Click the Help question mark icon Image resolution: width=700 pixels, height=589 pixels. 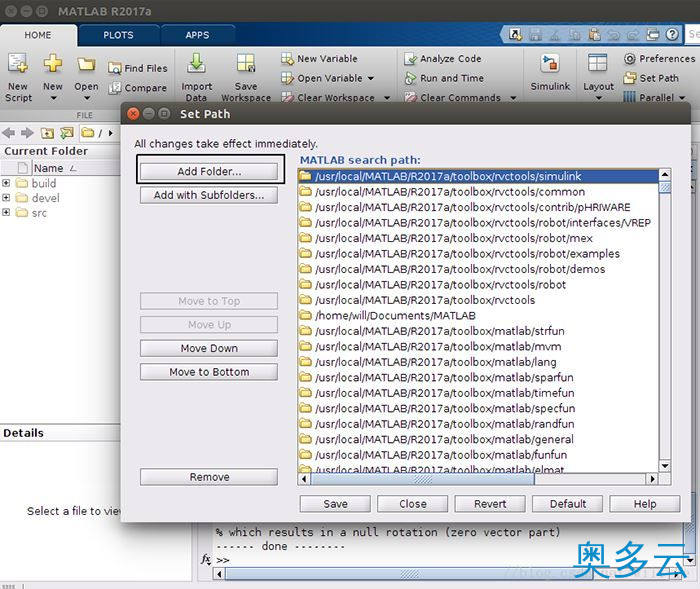[x=672, y=34]
